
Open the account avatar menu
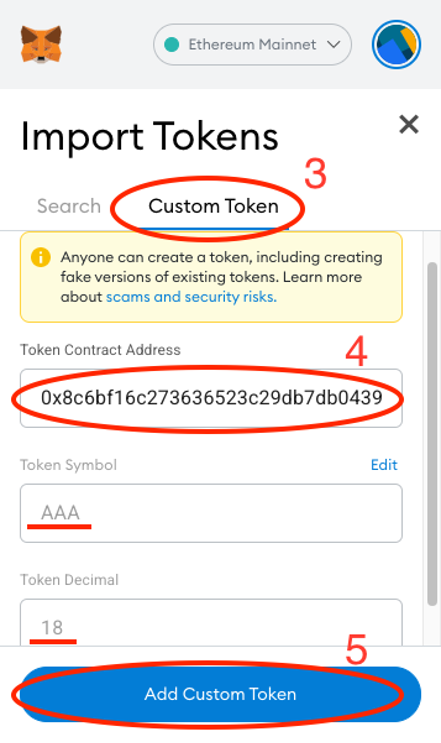pos(396,45)
